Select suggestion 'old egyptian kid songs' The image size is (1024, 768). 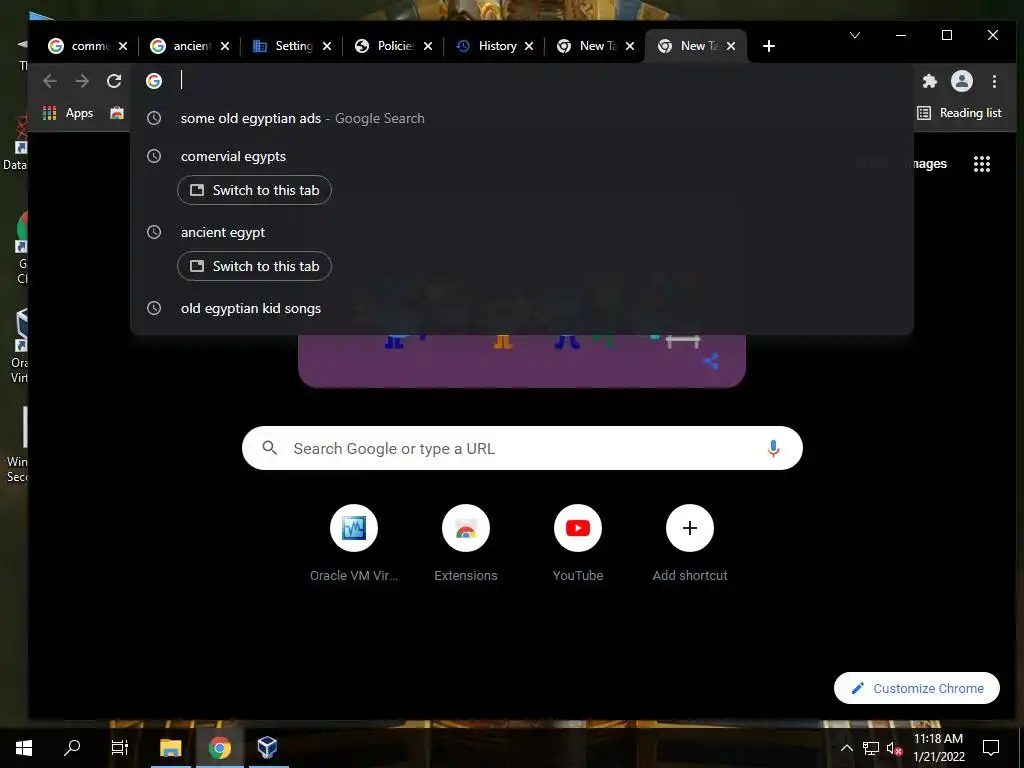coord(521,308)
